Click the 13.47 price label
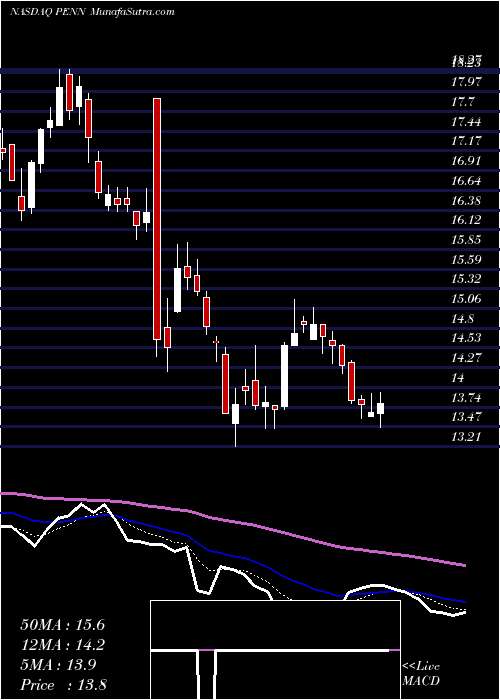The height and width of the screenshot is (700, 500). [466, 417]
